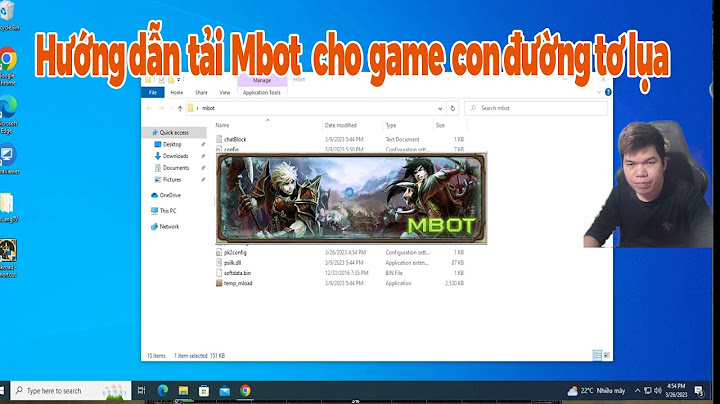
Task: Switch to the Home ribbon tab
Action: 177,92
